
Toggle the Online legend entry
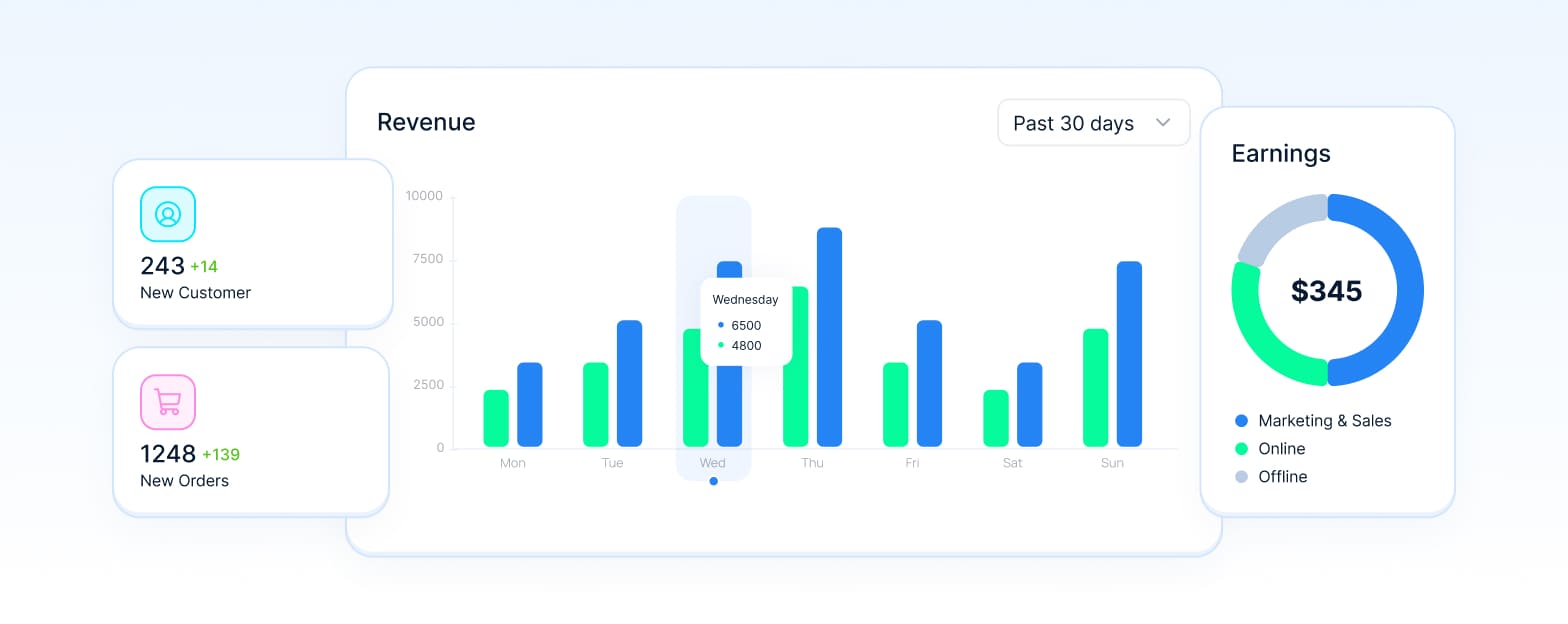[1281, 449]
